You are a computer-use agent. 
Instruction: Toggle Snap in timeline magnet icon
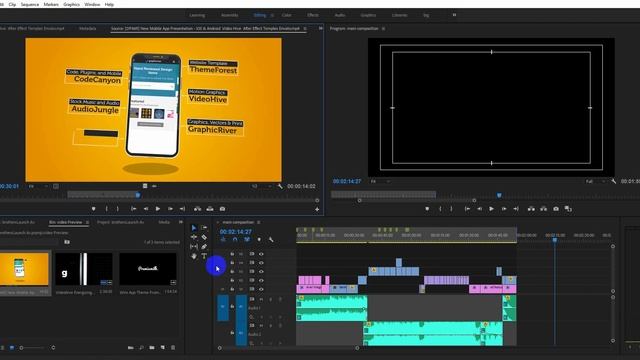pyautogui.click(x=235, y=240)
